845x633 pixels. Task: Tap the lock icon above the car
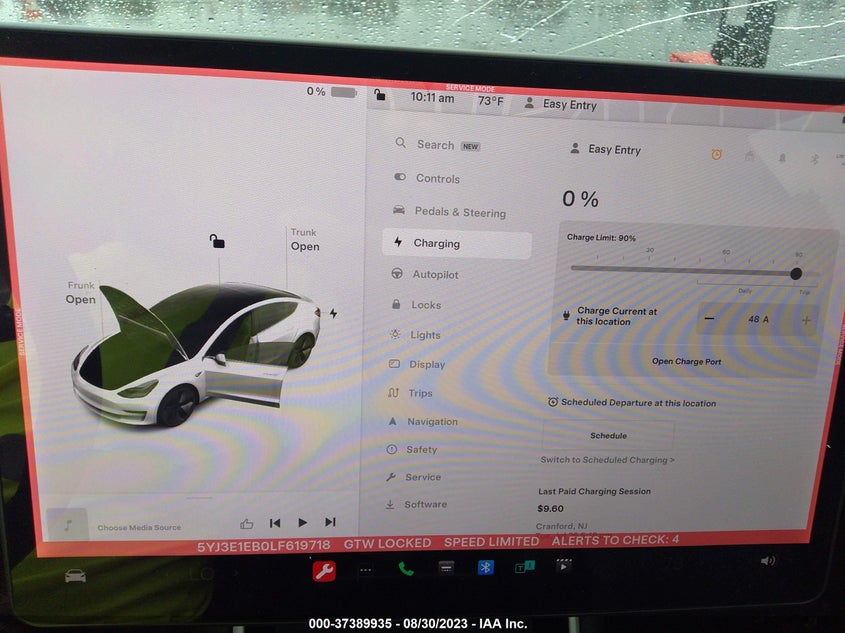coord(217,241)
